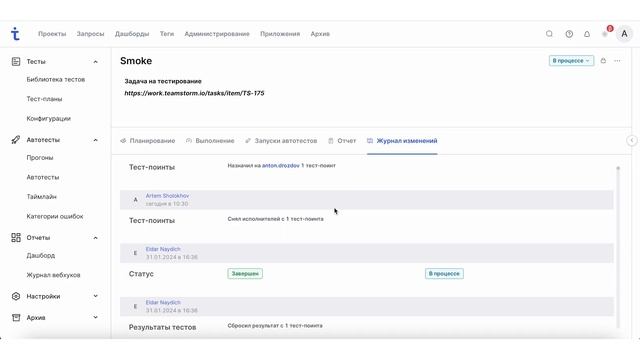Click the Завершен status badge
The height and width of the screenshot is (360, 640).
(245, 273)
